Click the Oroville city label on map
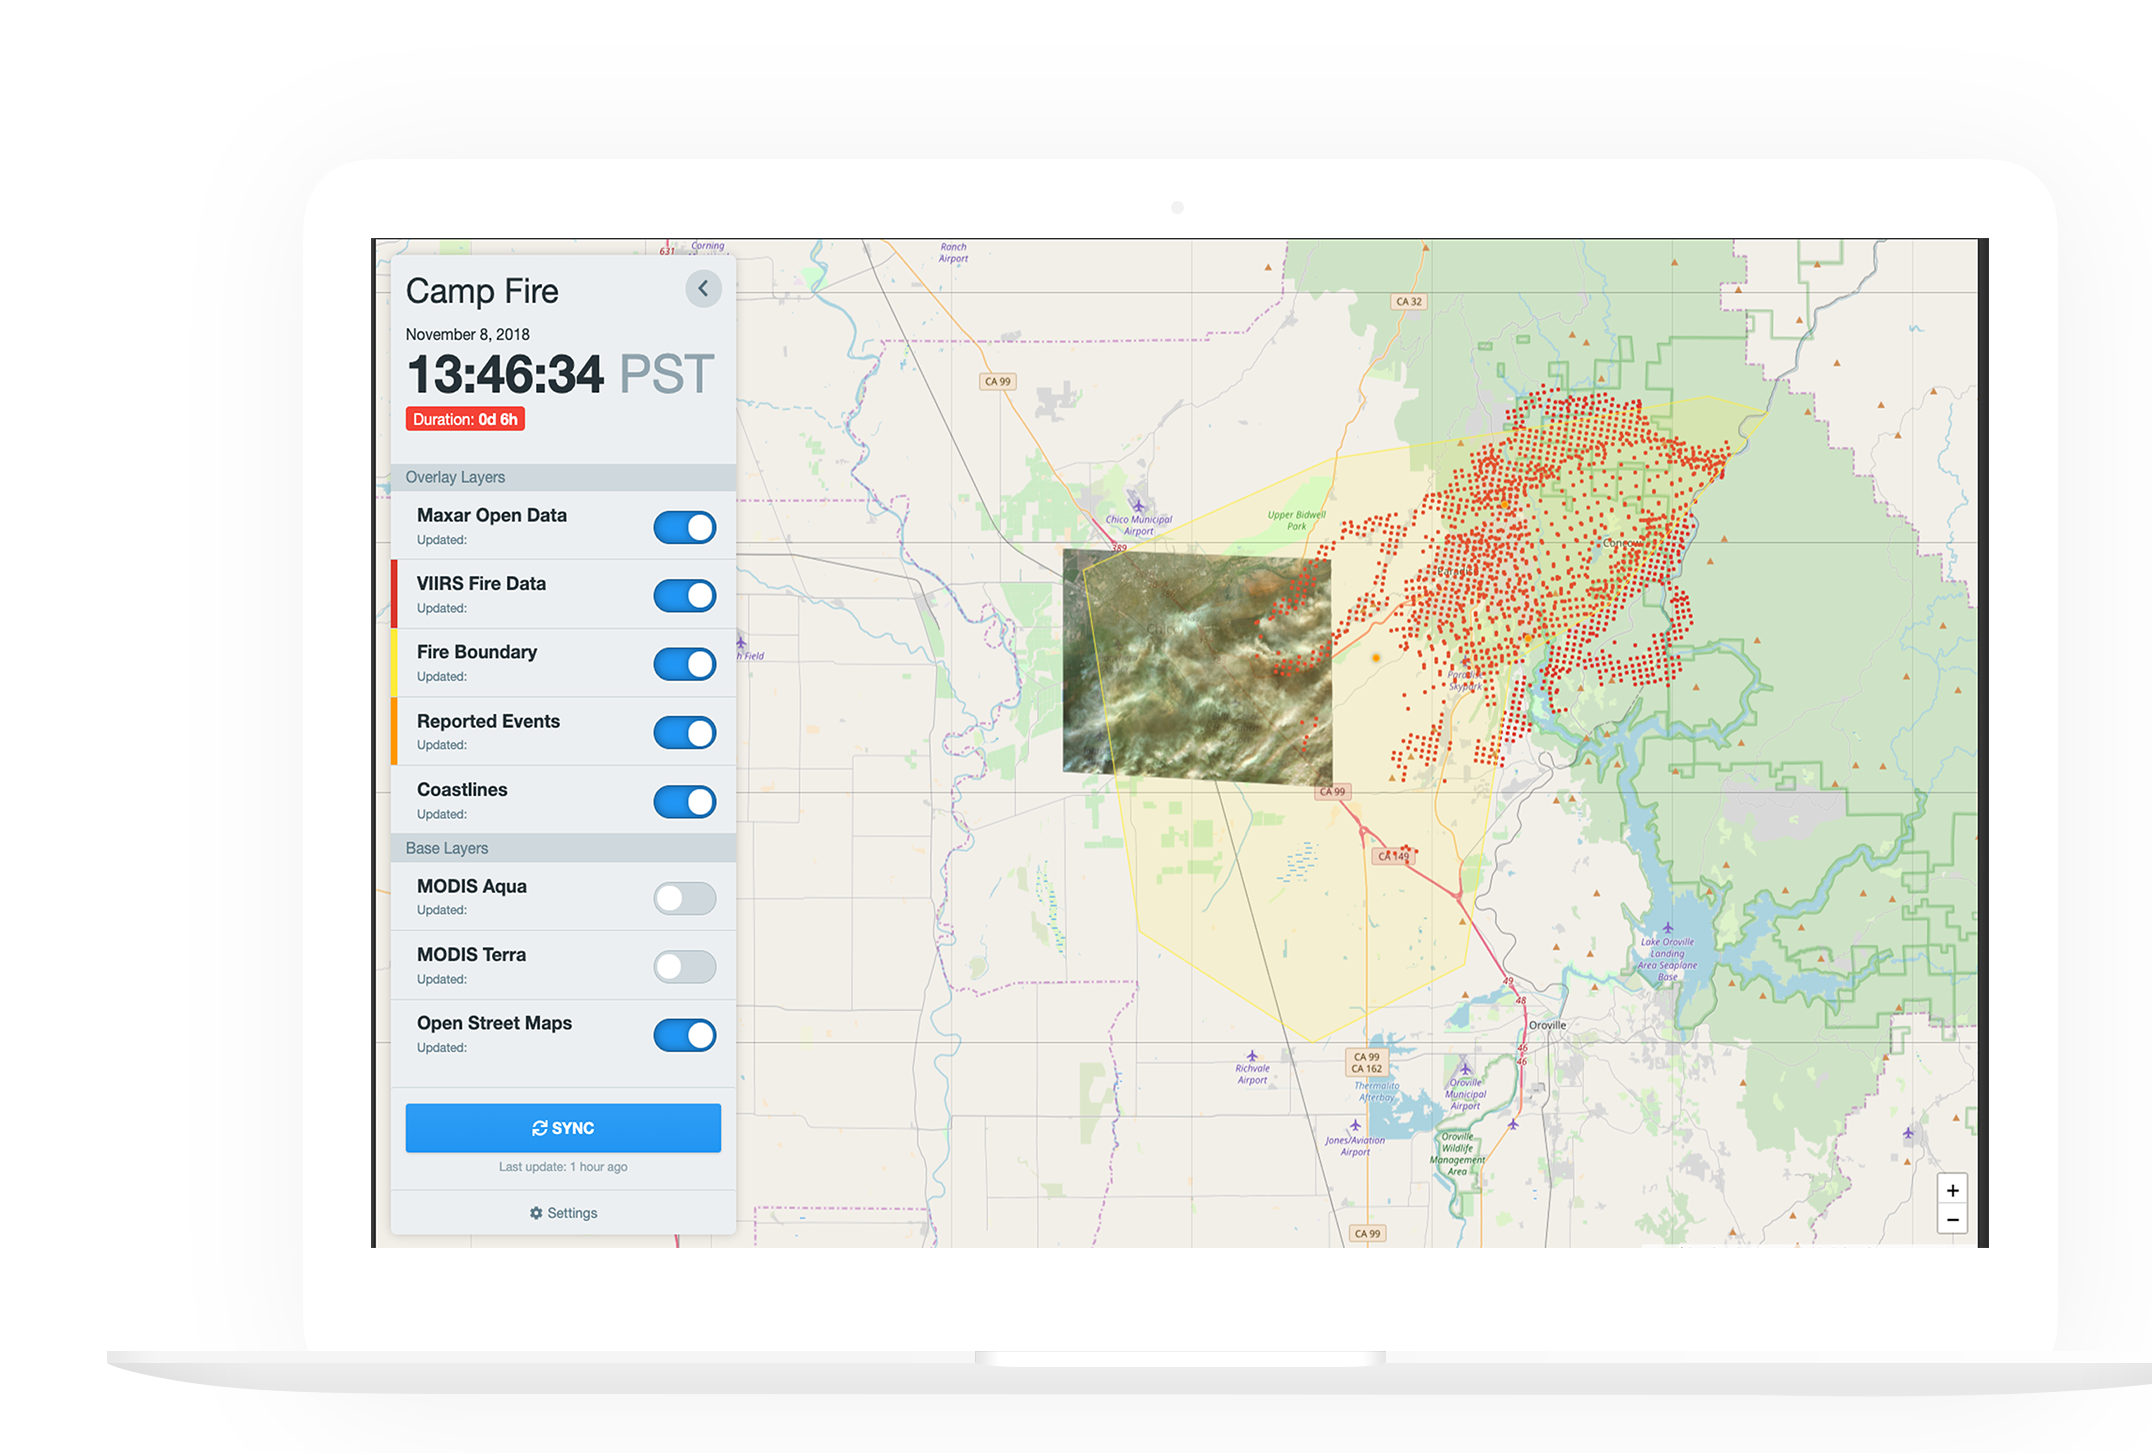2152x1453 pixels. 1547,1025
